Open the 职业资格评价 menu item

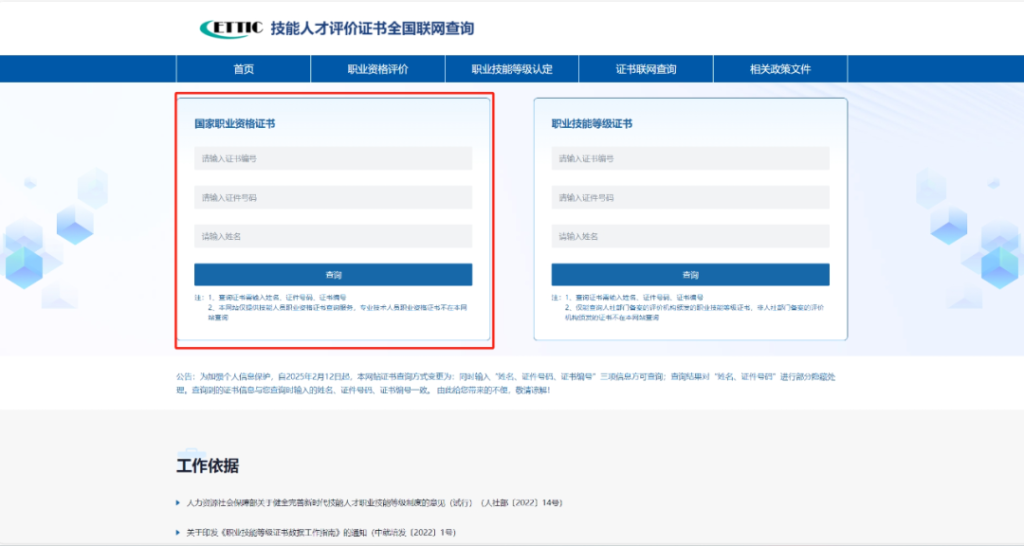378,69
